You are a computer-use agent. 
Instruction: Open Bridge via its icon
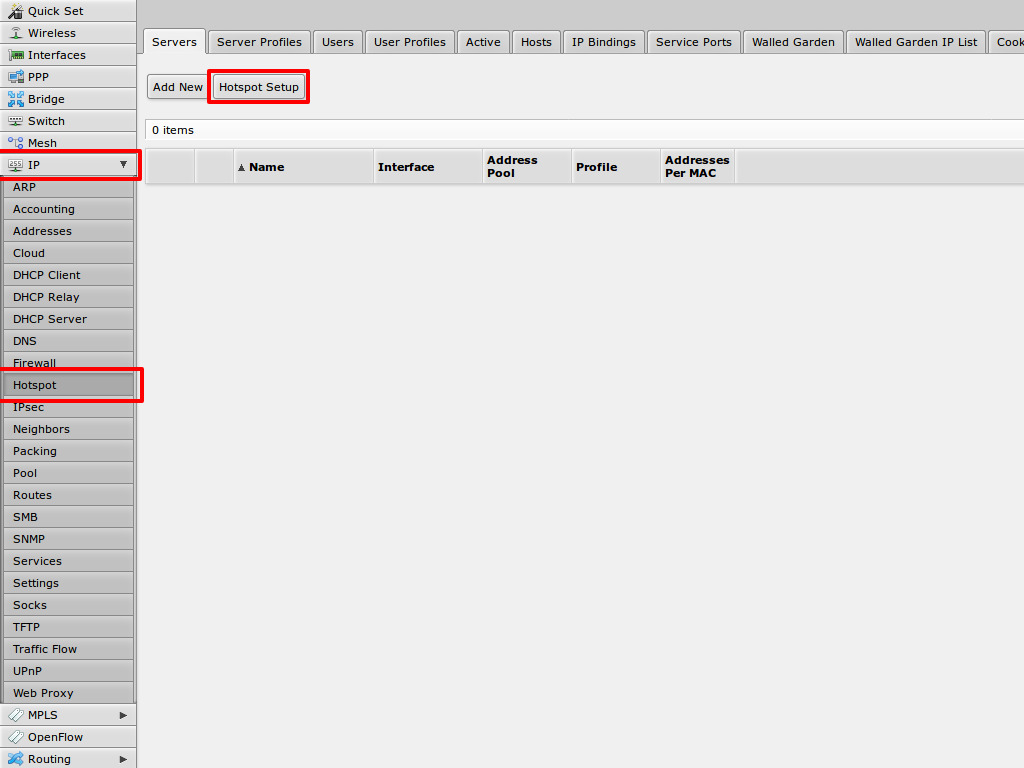pos(15,99)
